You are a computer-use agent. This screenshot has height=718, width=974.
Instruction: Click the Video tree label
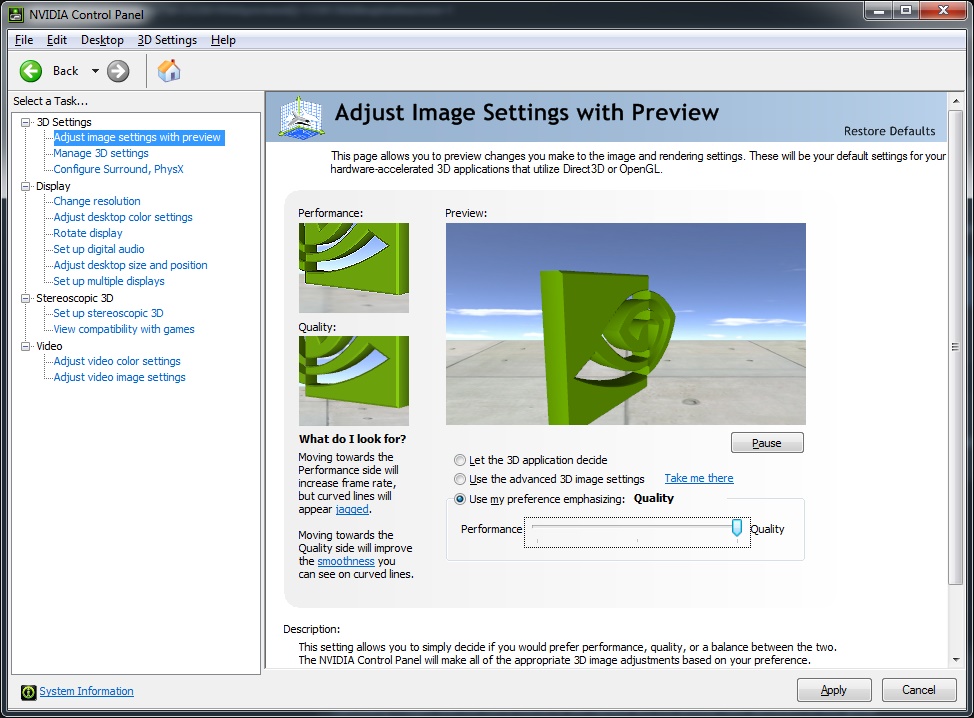pos(49,346)
